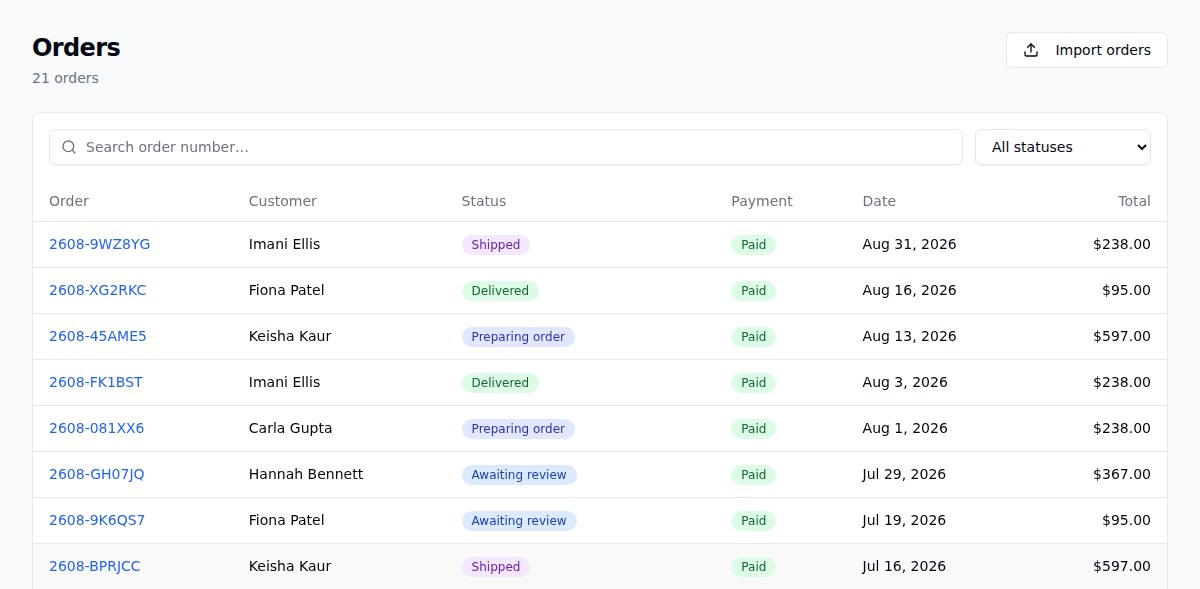This screenshot has width=1200, height=589.
Task: Click the Order column header
Action: [69, 201]
